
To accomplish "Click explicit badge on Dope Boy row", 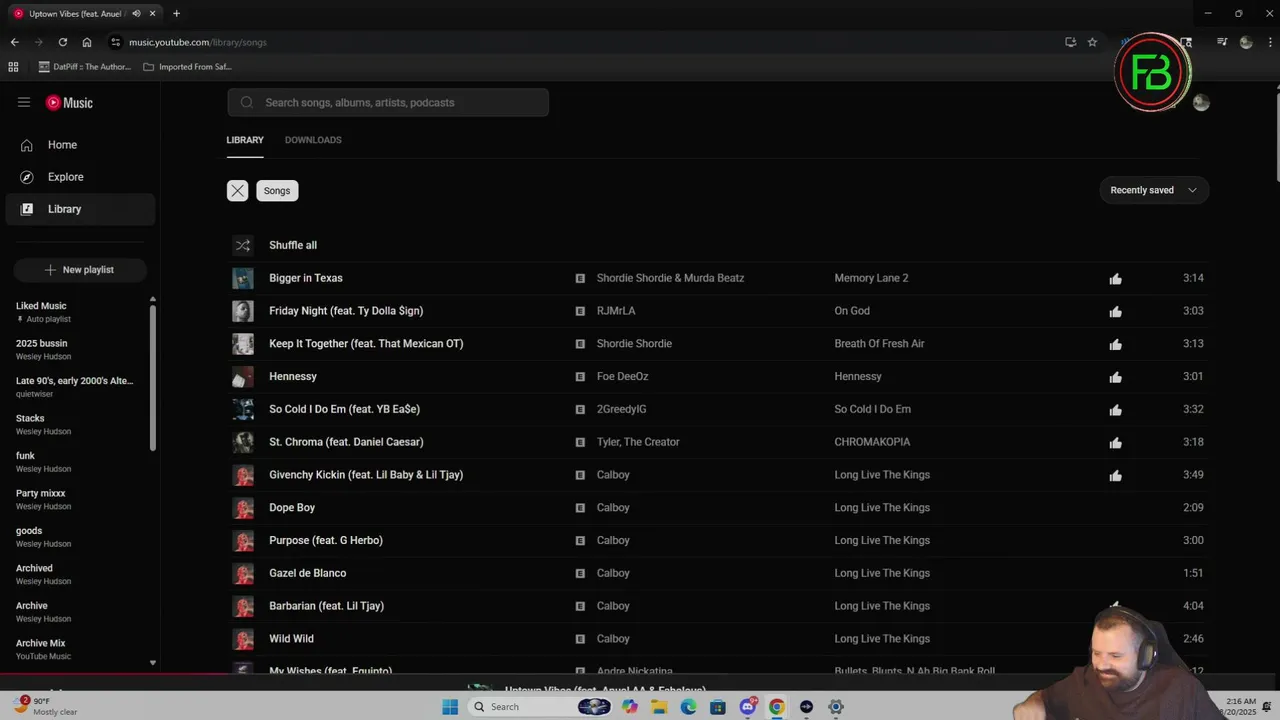I will tap(580, 508).
